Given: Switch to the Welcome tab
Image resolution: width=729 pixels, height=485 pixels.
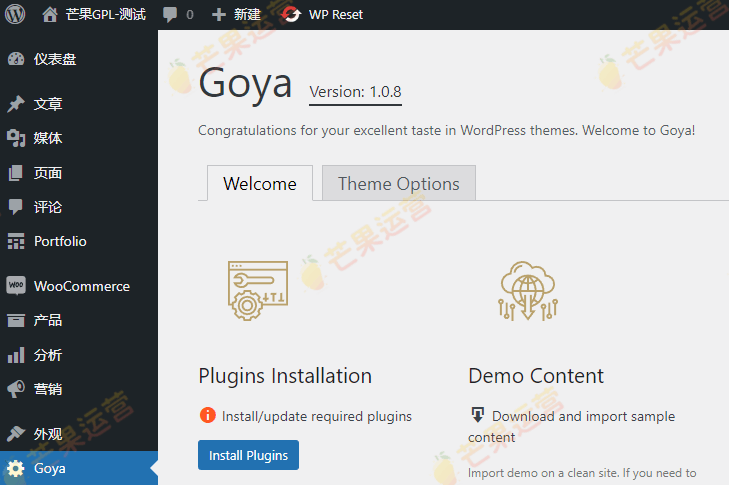Looking at the screenshot, I should point(260,183).
